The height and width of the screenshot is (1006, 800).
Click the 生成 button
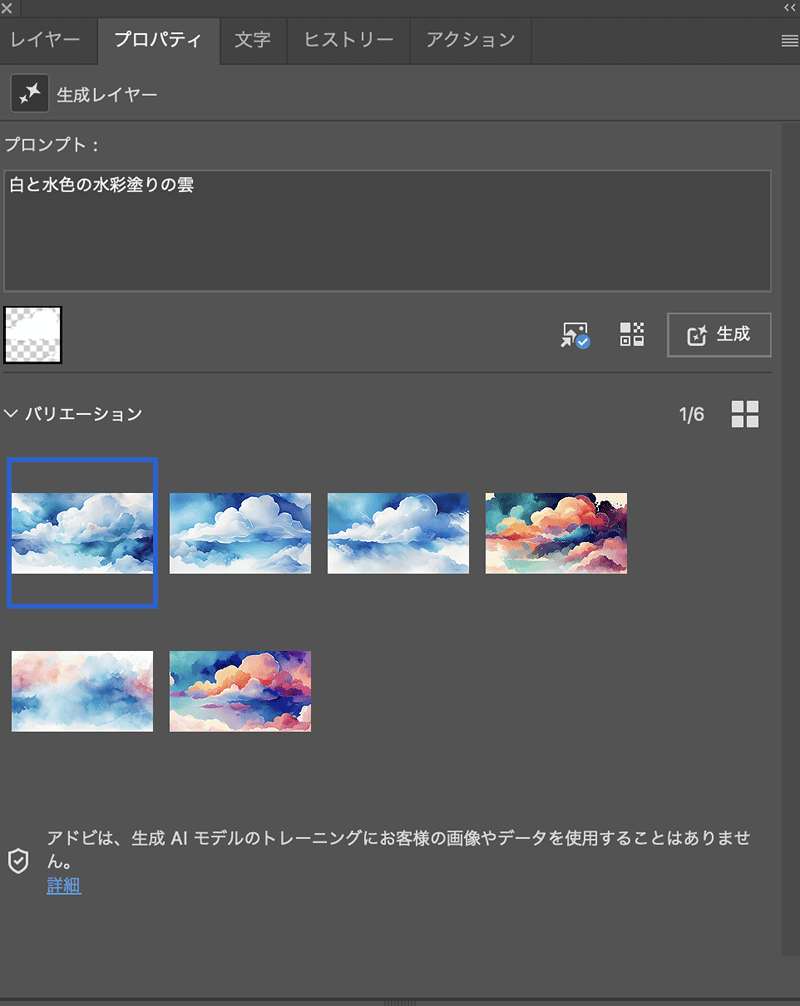[719, 335]
